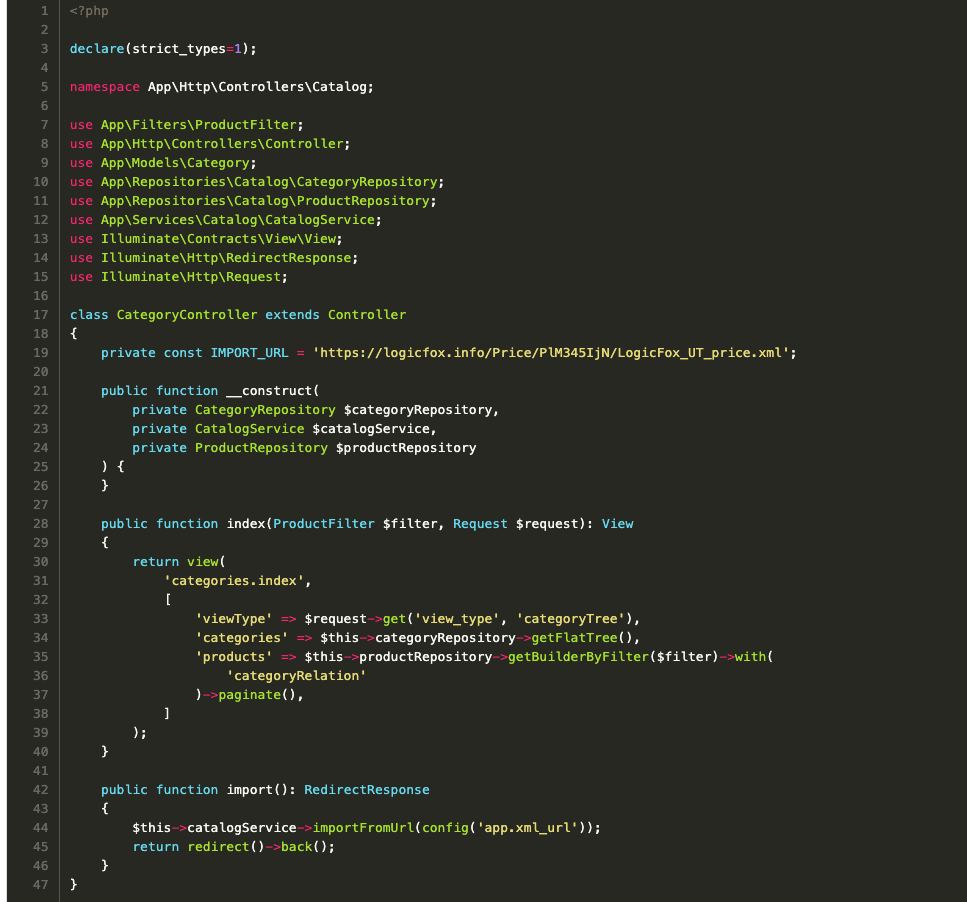Click the 'import' method name on line 42
The width and height of the screenshot is (967, 902).
pyautogui.click(x=249, y=790)
